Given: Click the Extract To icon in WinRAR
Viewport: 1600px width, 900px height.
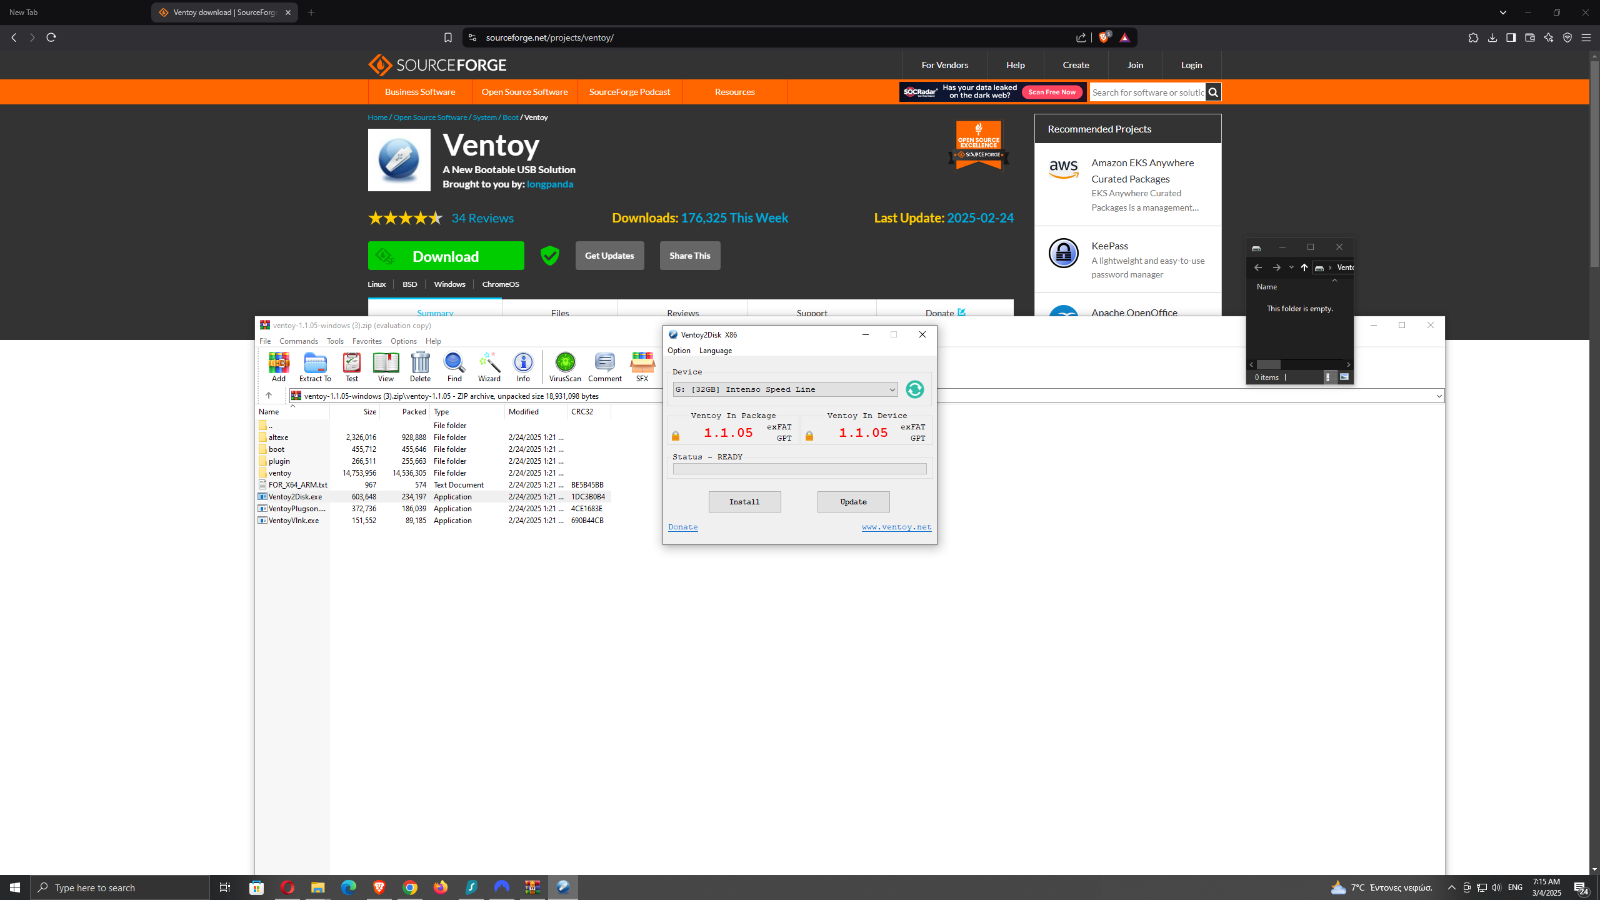Looking at the screenshot, I should point(315,366).
